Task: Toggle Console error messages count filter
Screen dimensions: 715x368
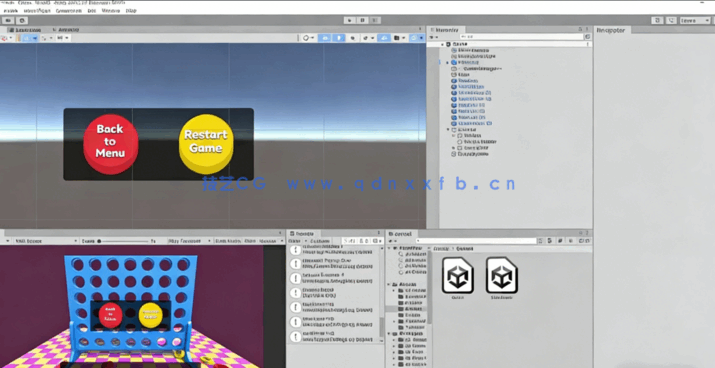Action: (378, 241)
